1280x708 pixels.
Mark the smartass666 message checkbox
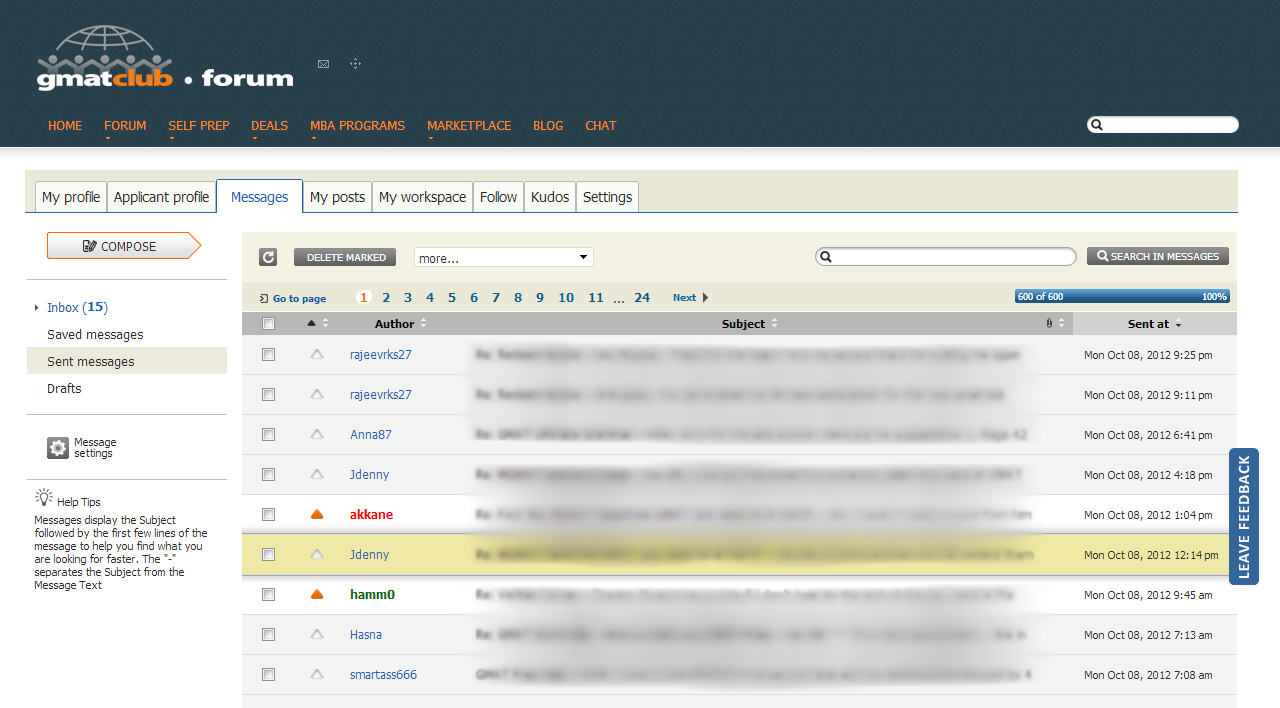coord(268,674)
